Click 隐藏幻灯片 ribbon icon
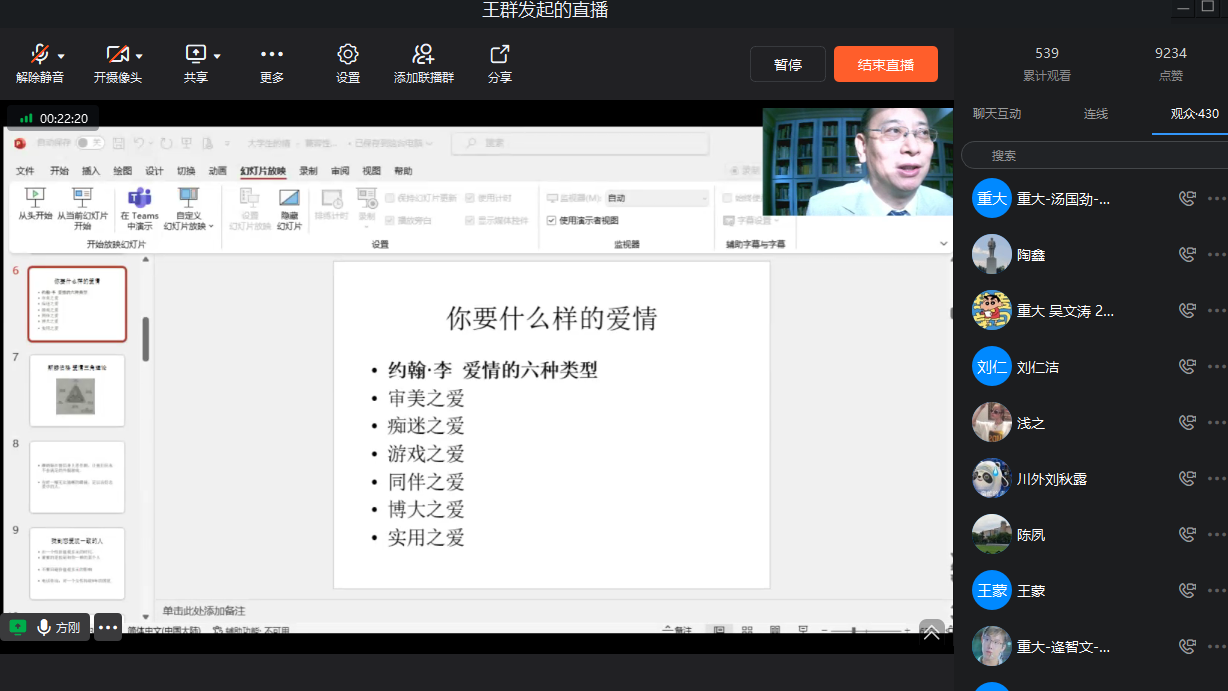The image size is (1228, 691). point(289,197)
